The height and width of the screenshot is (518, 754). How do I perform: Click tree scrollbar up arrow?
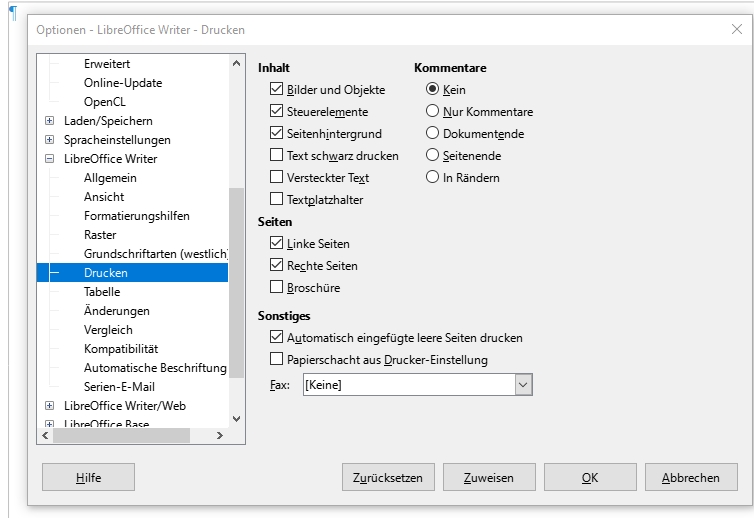tap(236, 63)
